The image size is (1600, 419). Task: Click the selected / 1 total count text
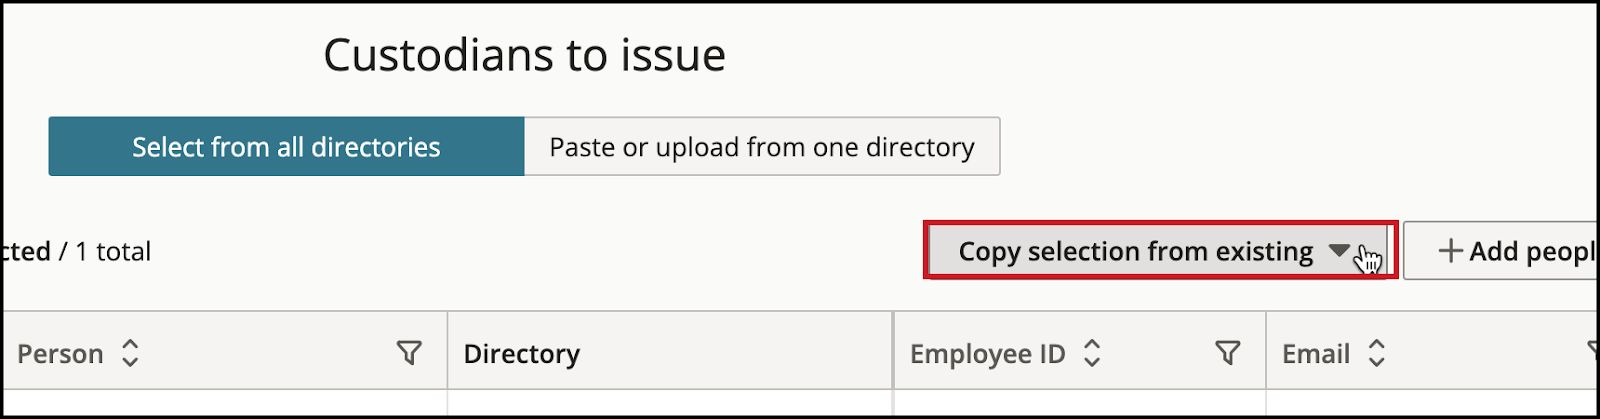pos(77,251)
